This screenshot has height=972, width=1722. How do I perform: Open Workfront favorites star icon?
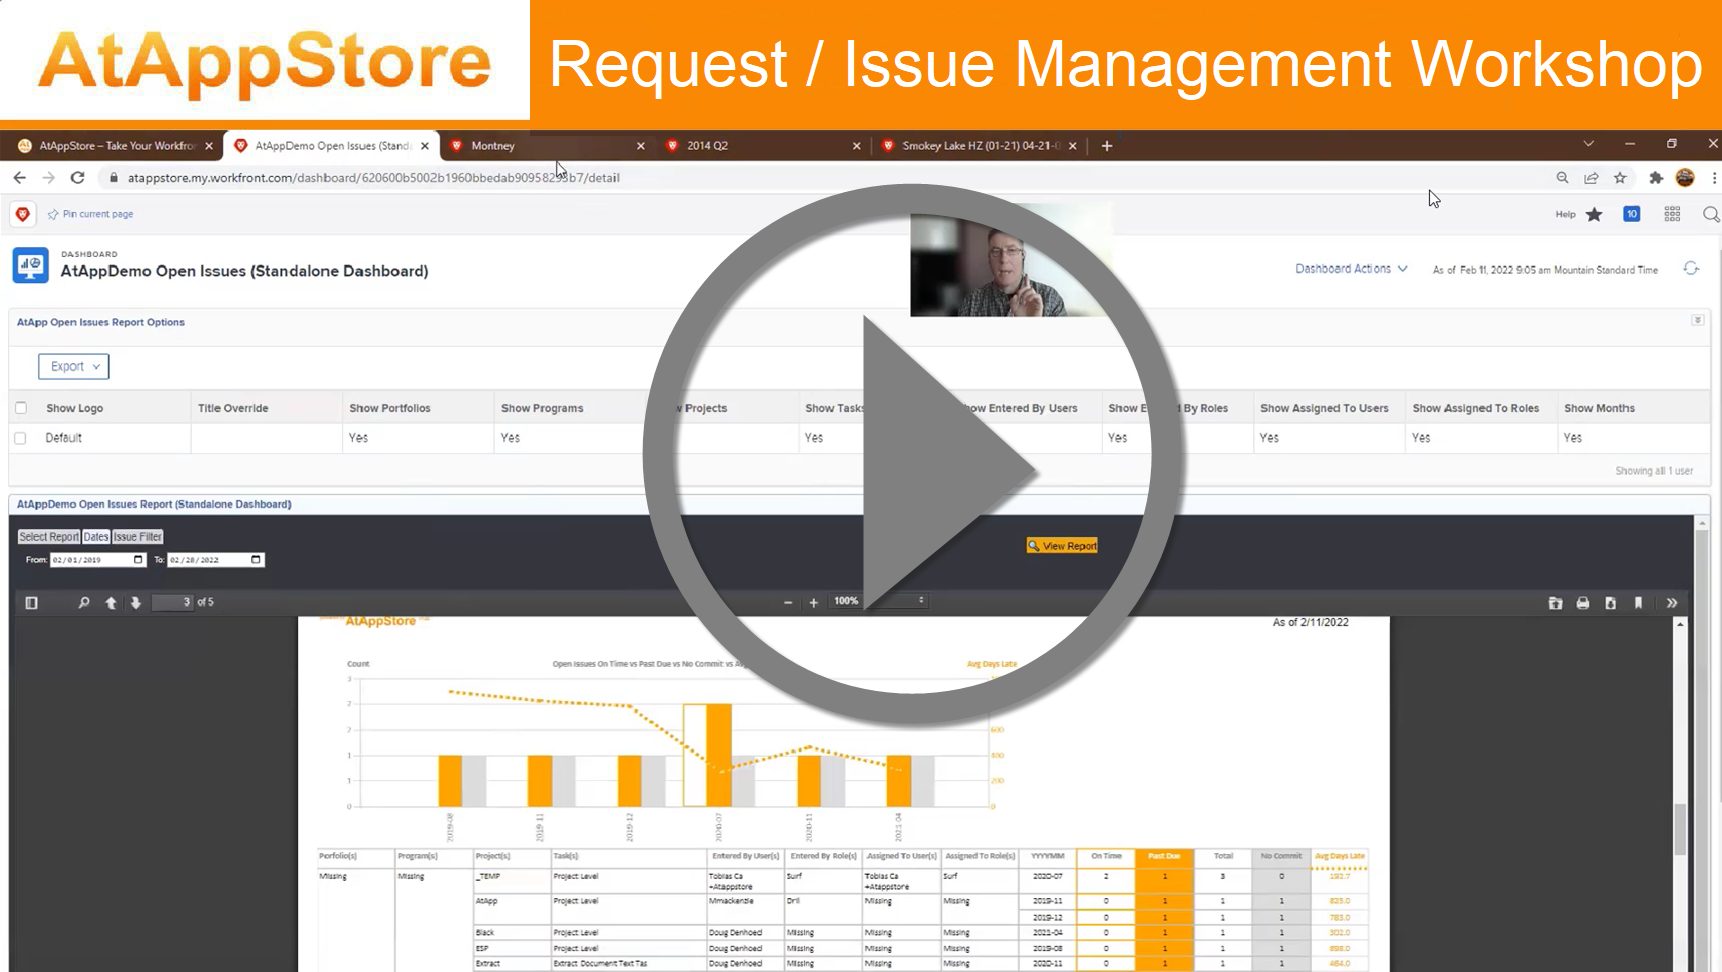(x=1594, y=214)
